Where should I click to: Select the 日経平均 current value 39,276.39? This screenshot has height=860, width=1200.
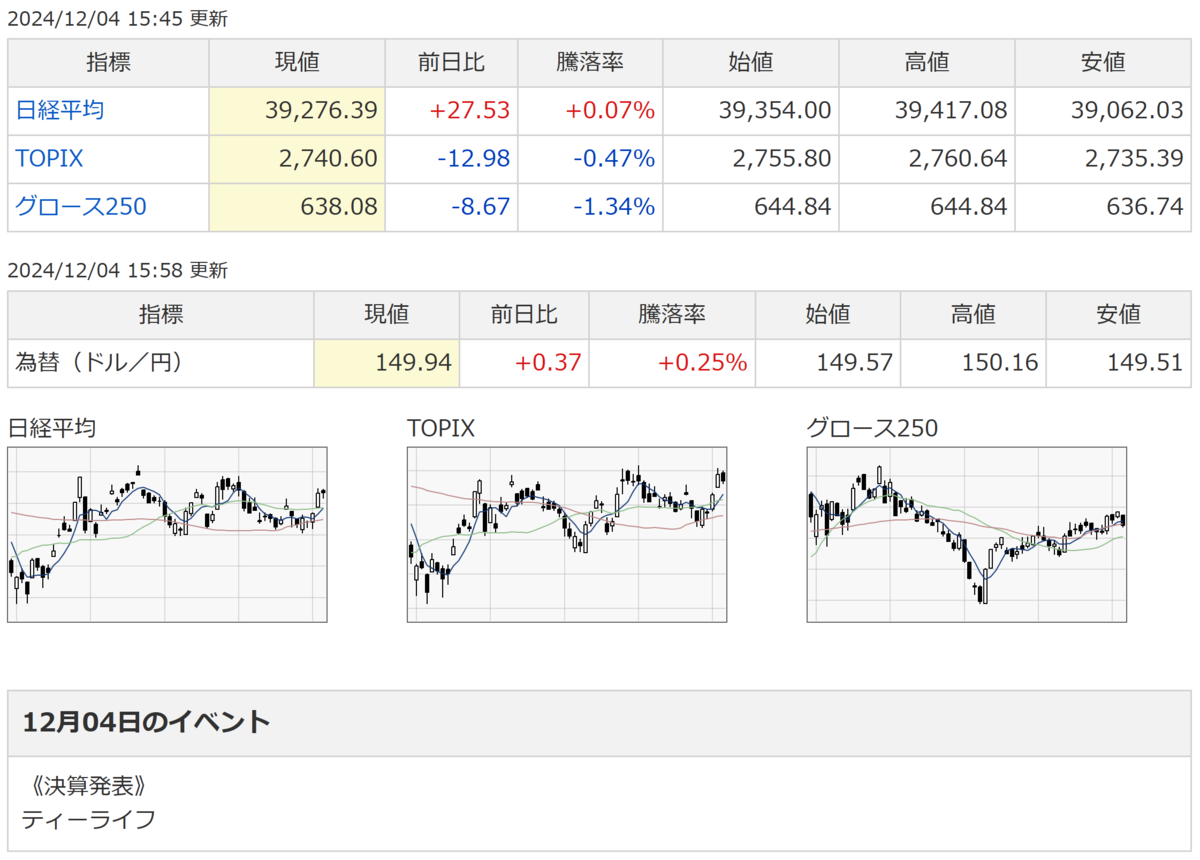[322, 110]
